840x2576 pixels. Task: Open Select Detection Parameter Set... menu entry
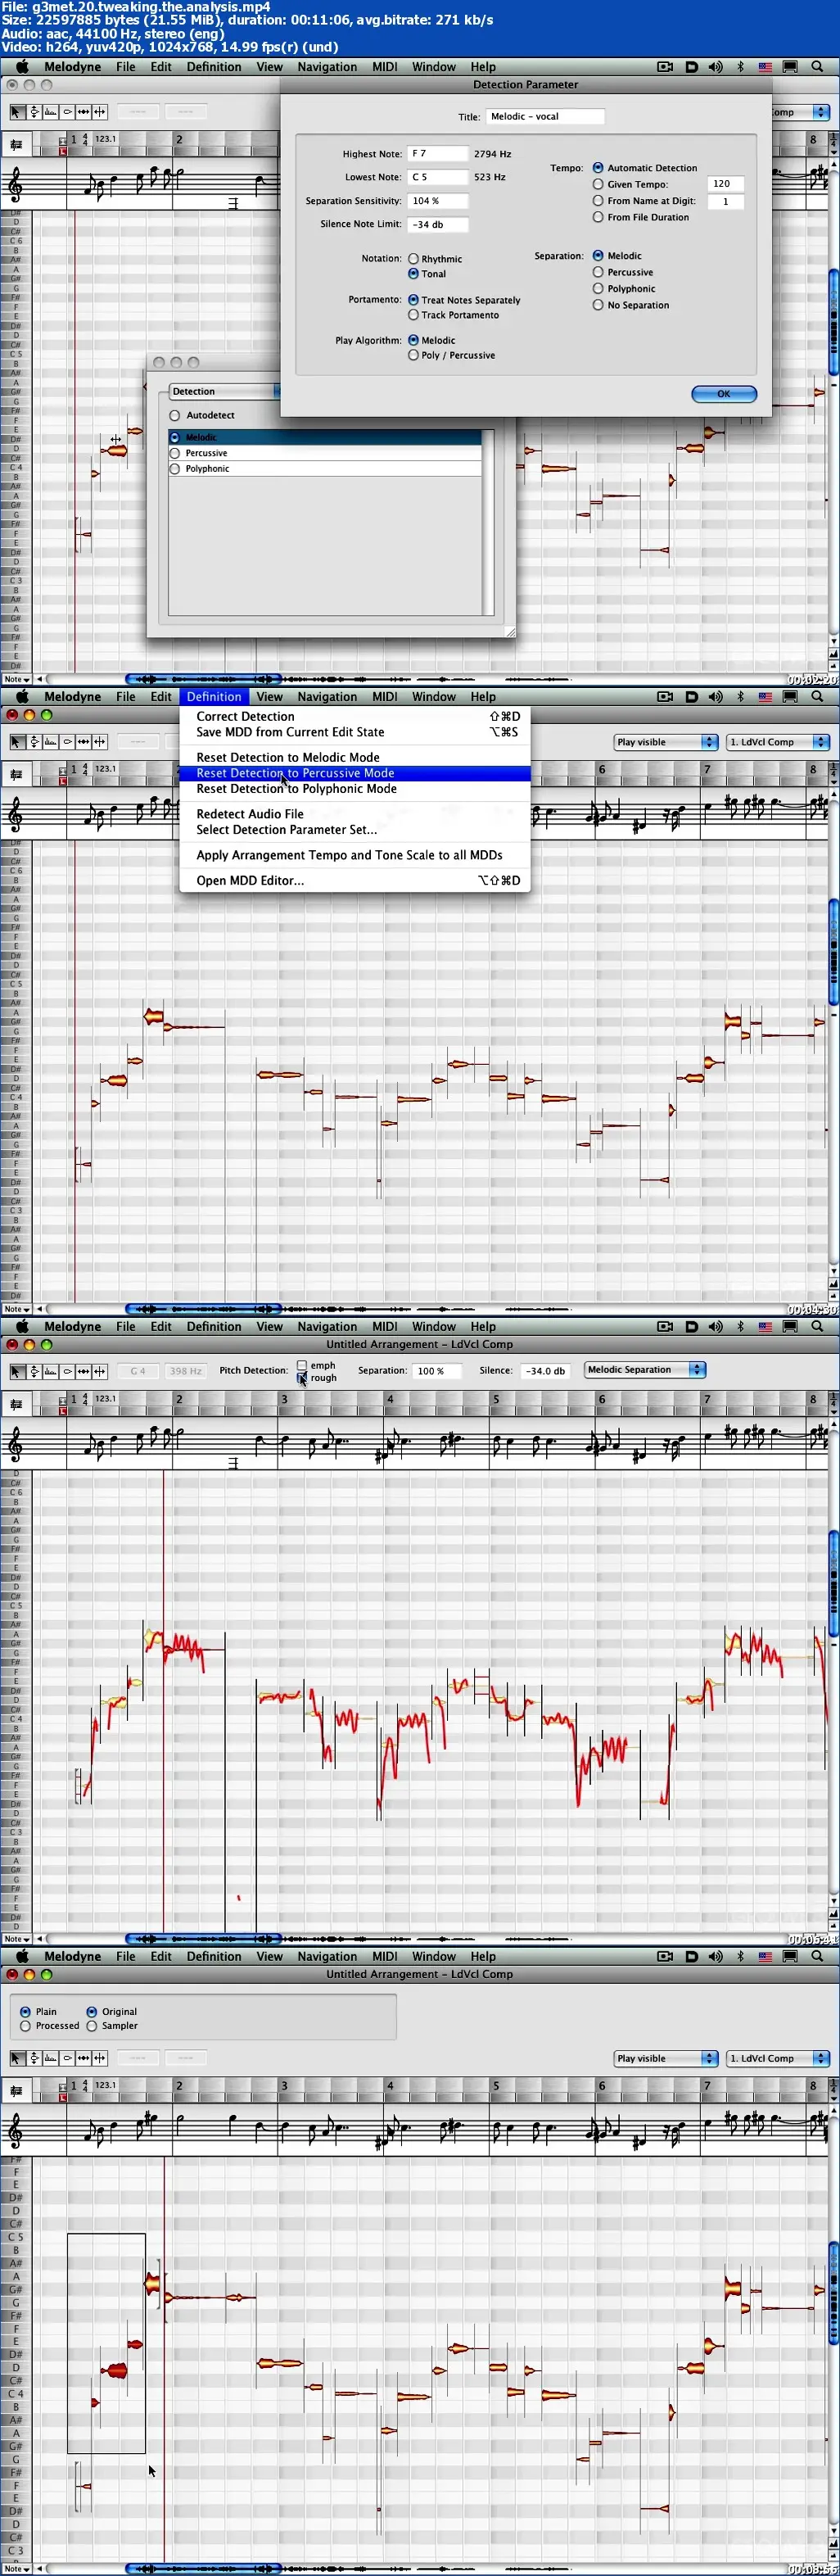click(287, 830)
